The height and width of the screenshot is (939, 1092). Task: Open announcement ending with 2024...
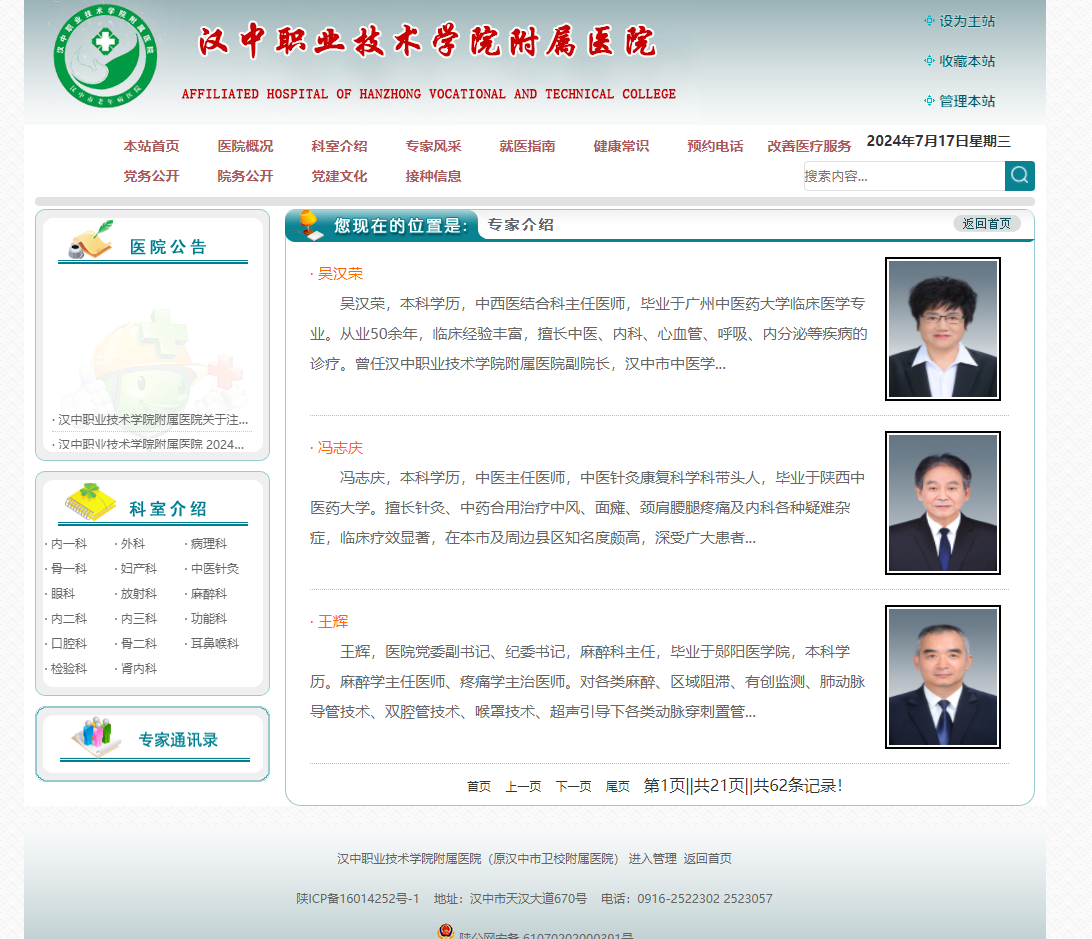150,444
